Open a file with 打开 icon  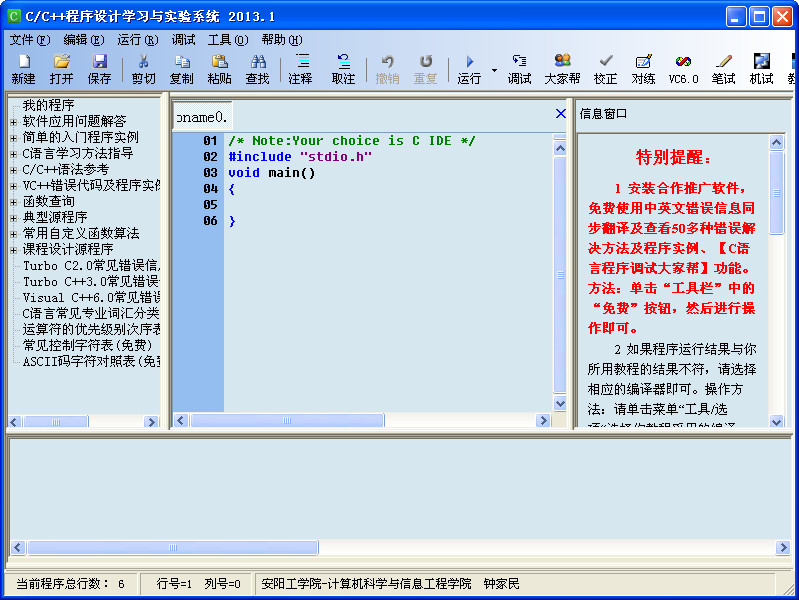[x=62, y=69]
